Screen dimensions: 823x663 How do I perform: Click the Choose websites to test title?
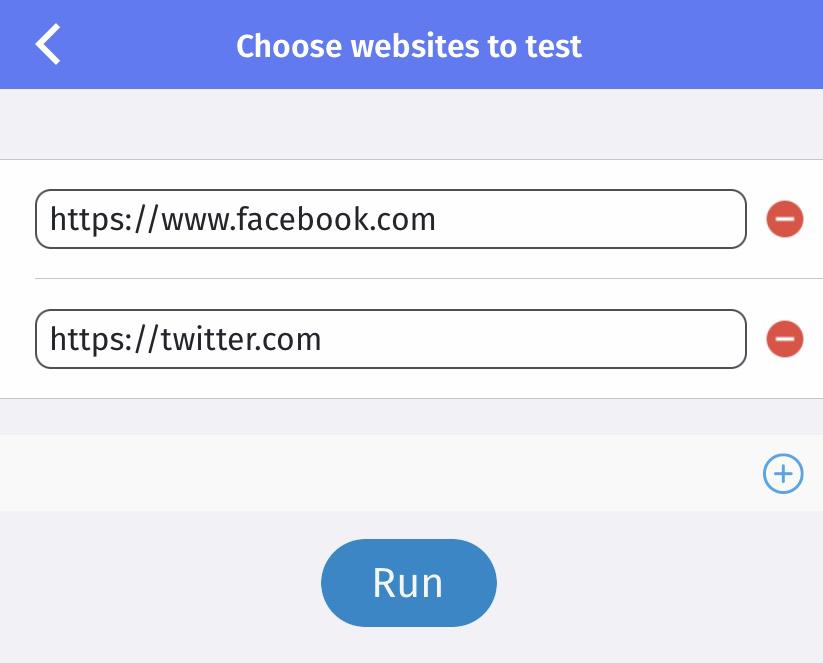(x=408, y=46)
